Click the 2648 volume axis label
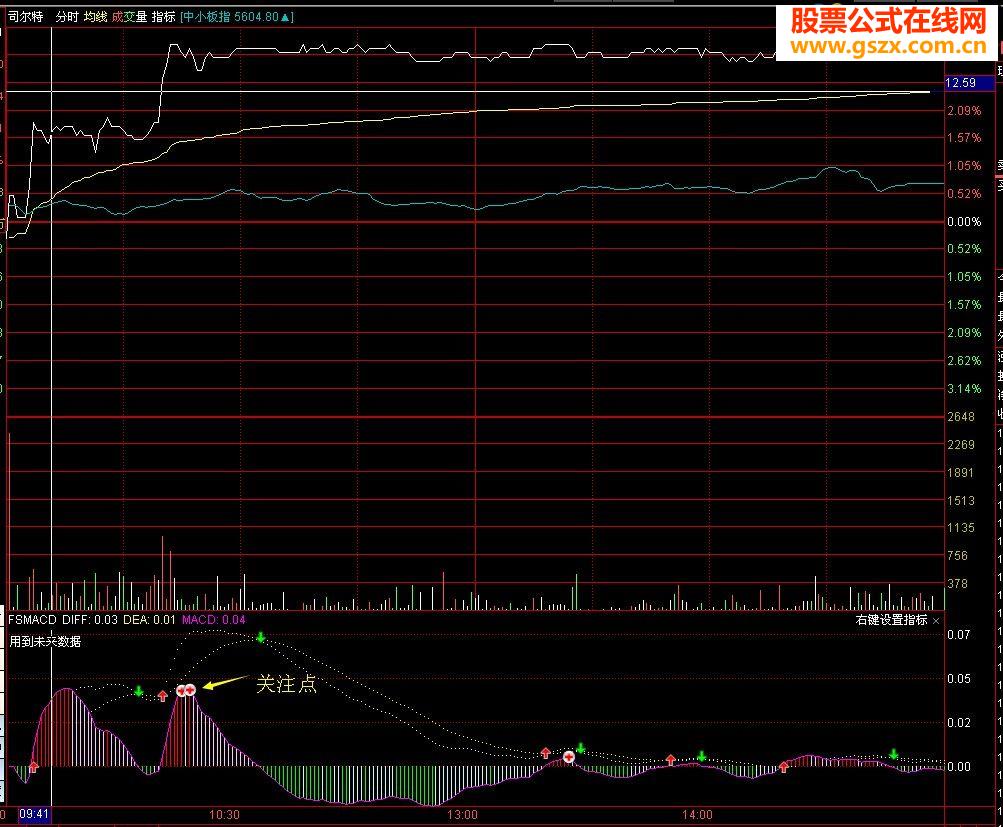The image size is (1003, 827). [961, 417]
